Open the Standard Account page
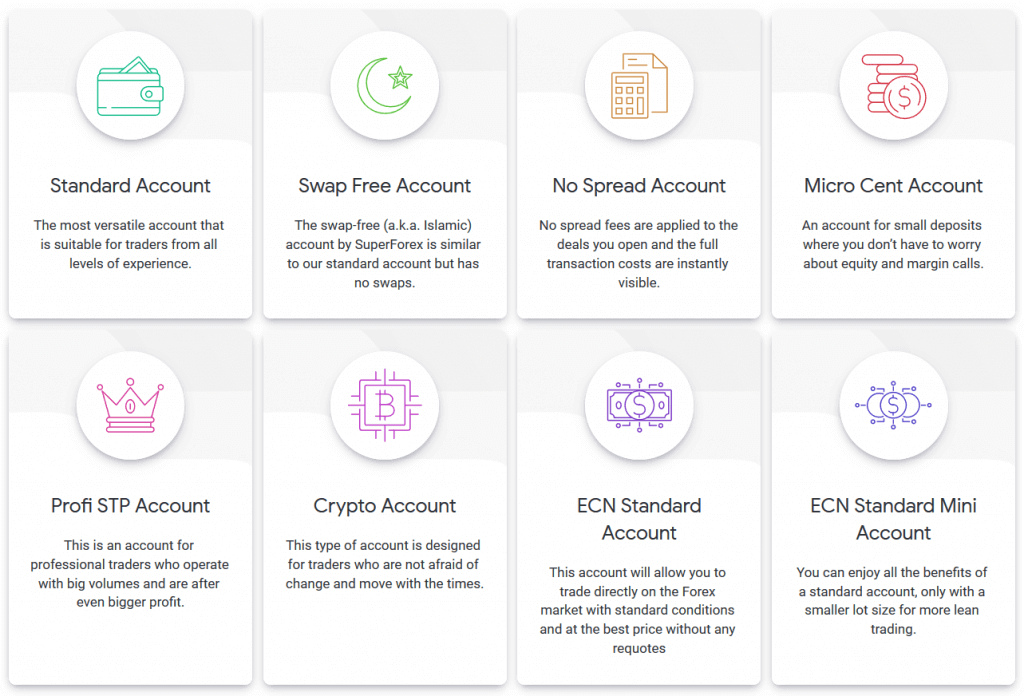The height and width of the screenshot is (696, 1024). pyautogui.click(x=130, y=186)
